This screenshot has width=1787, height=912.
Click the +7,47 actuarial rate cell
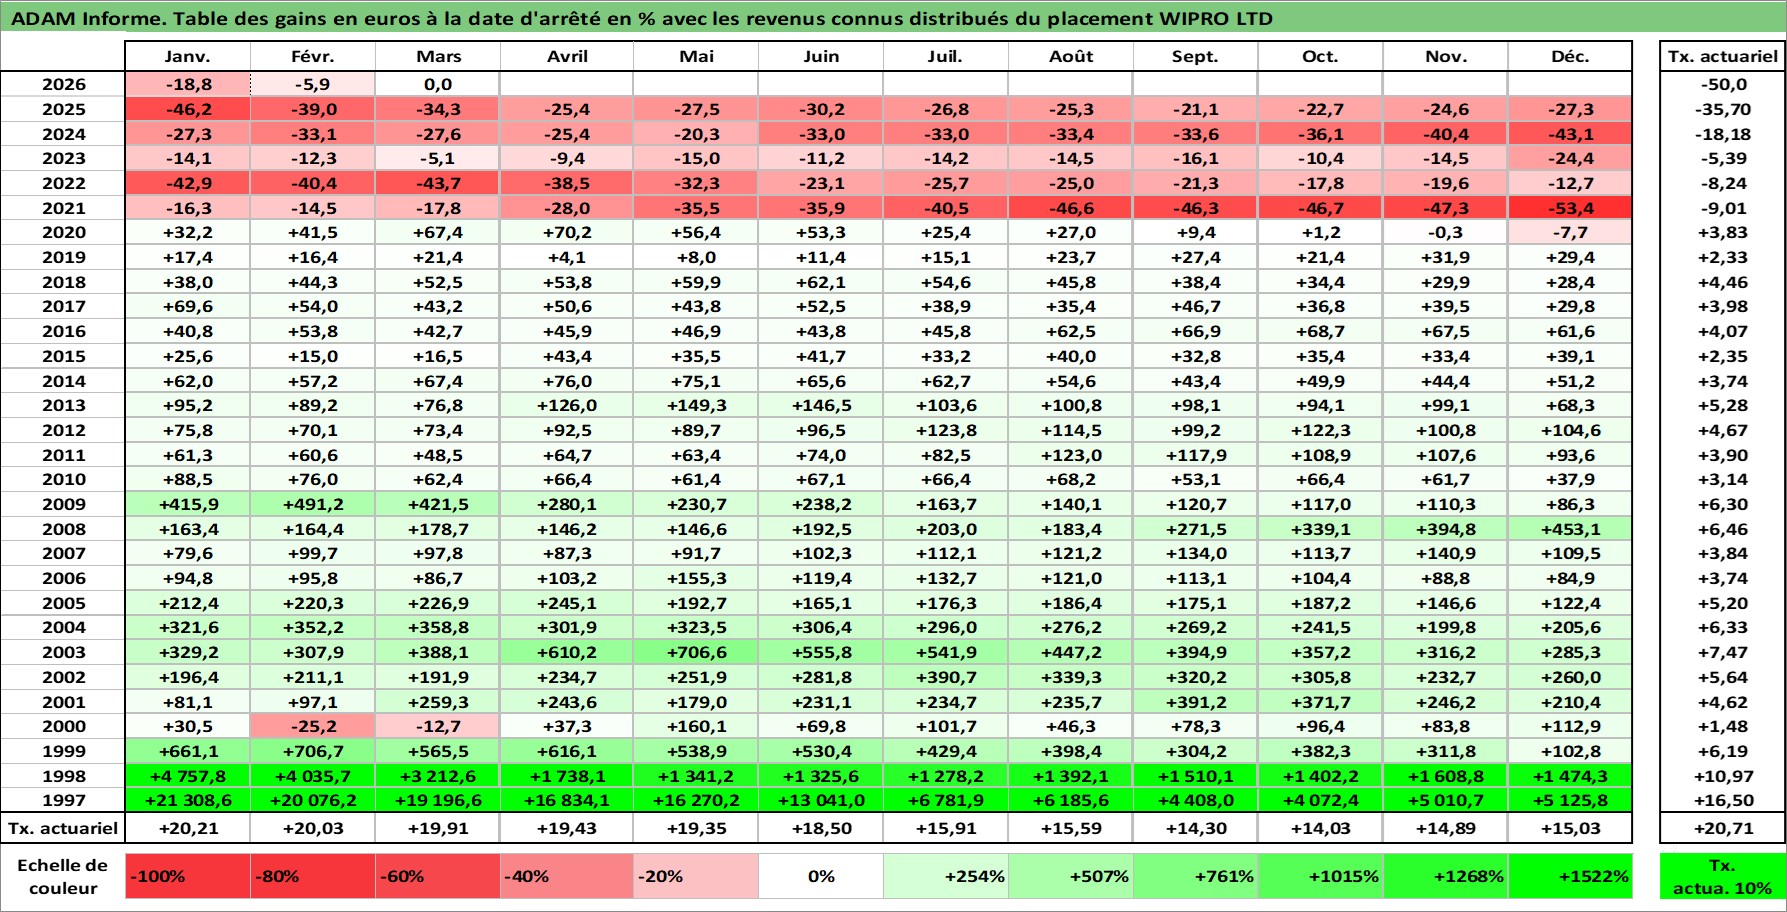point(1722,652)
